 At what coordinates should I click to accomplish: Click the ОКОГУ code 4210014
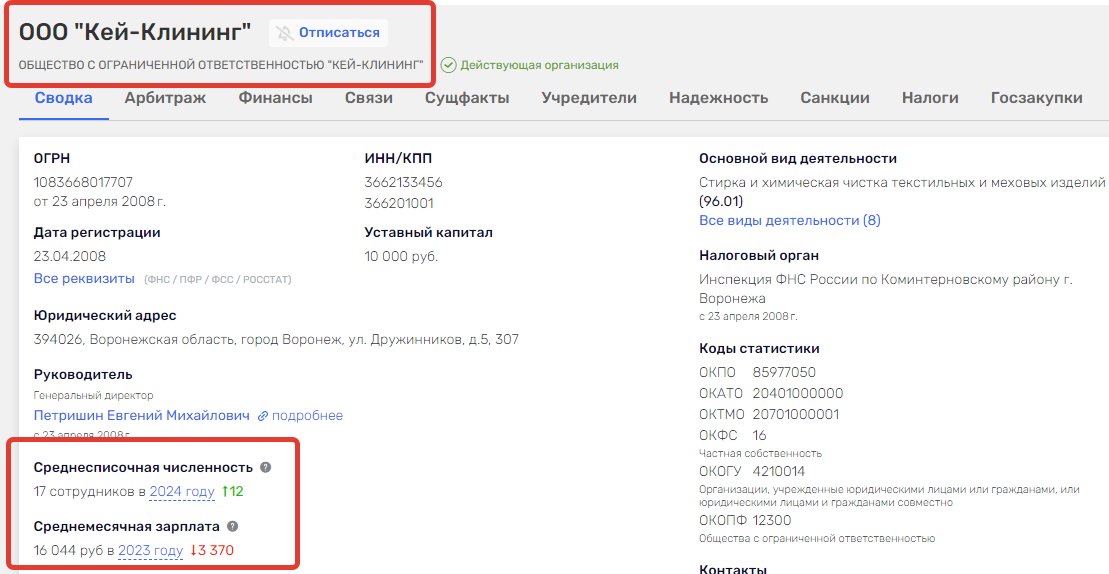[779, 472]
